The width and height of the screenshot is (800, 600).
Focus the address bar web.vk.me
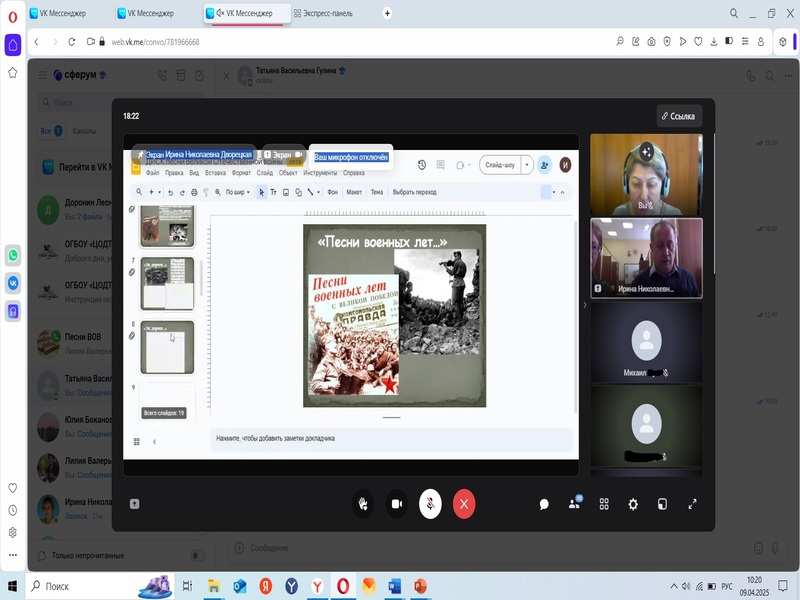(155, 42)
